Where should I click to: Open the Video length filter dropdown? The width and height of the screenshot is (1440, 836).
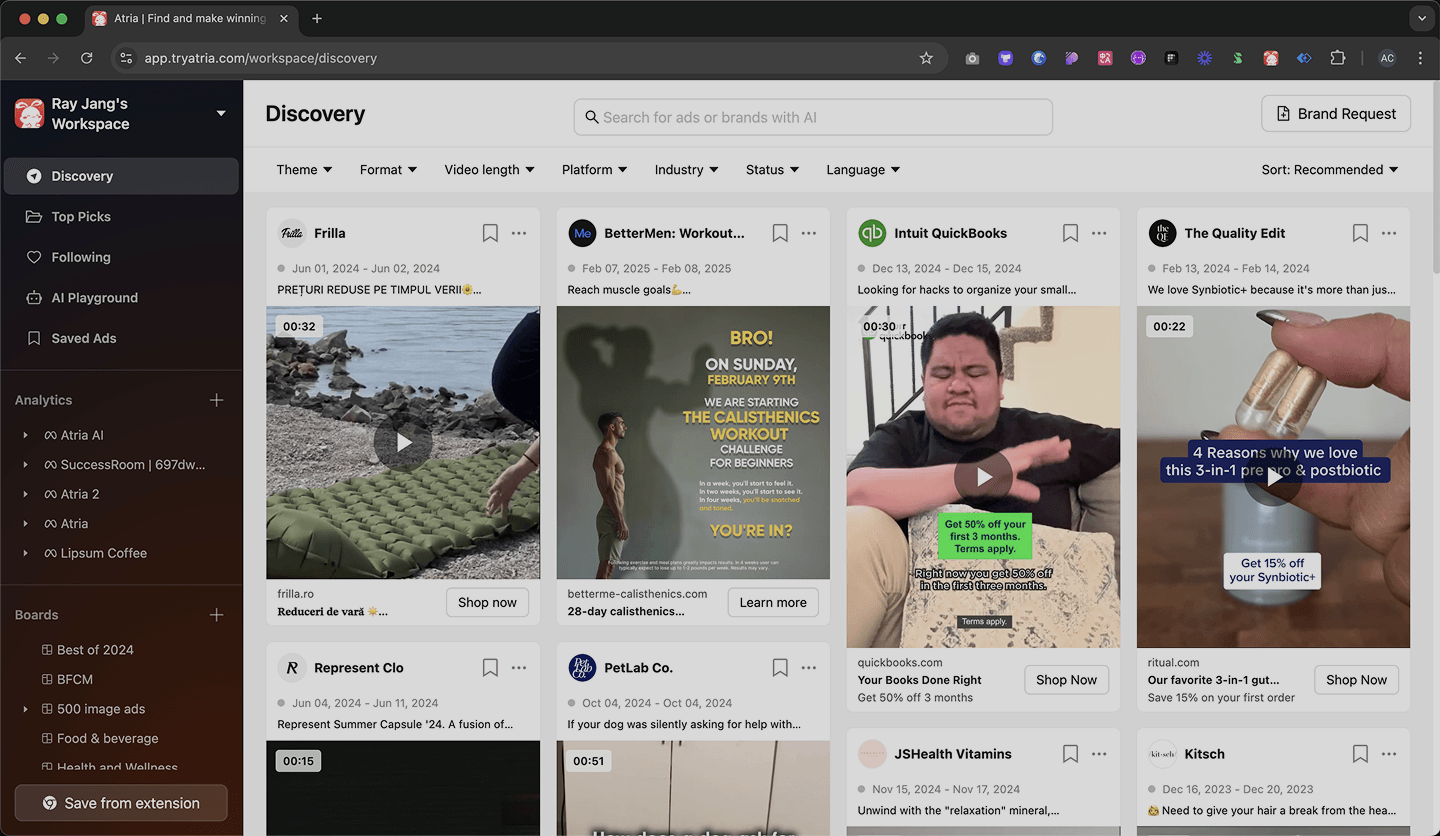(x=489, y=170)
